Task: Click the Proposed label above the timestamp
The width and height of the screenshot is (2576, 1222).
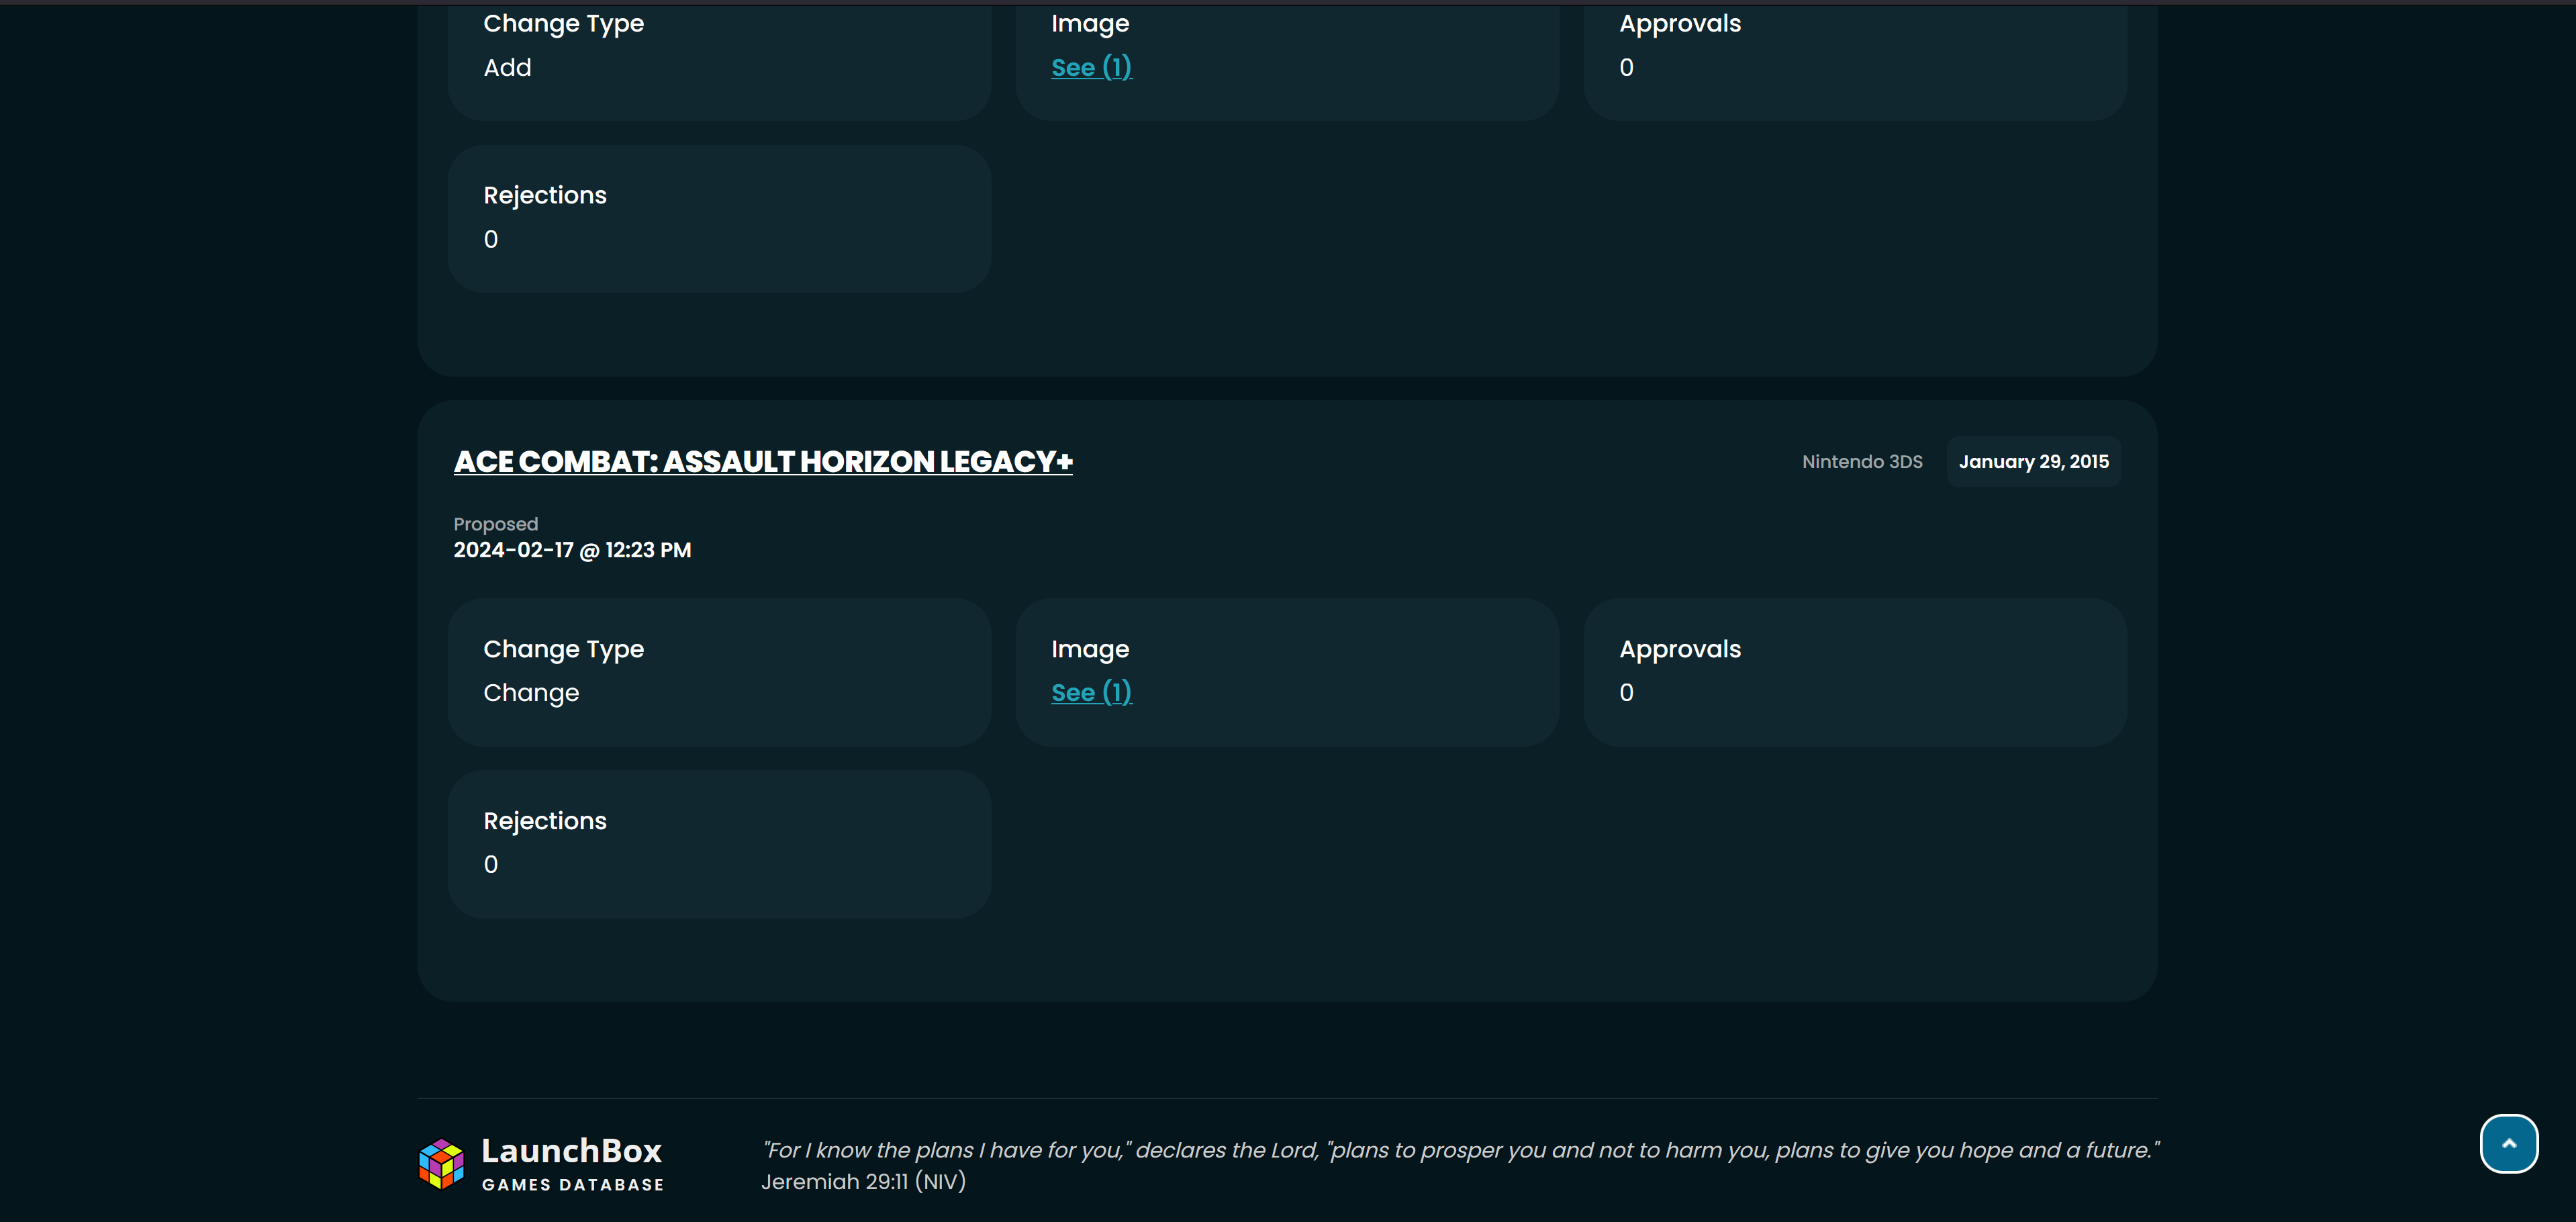Action: click(x=495, y=524)
